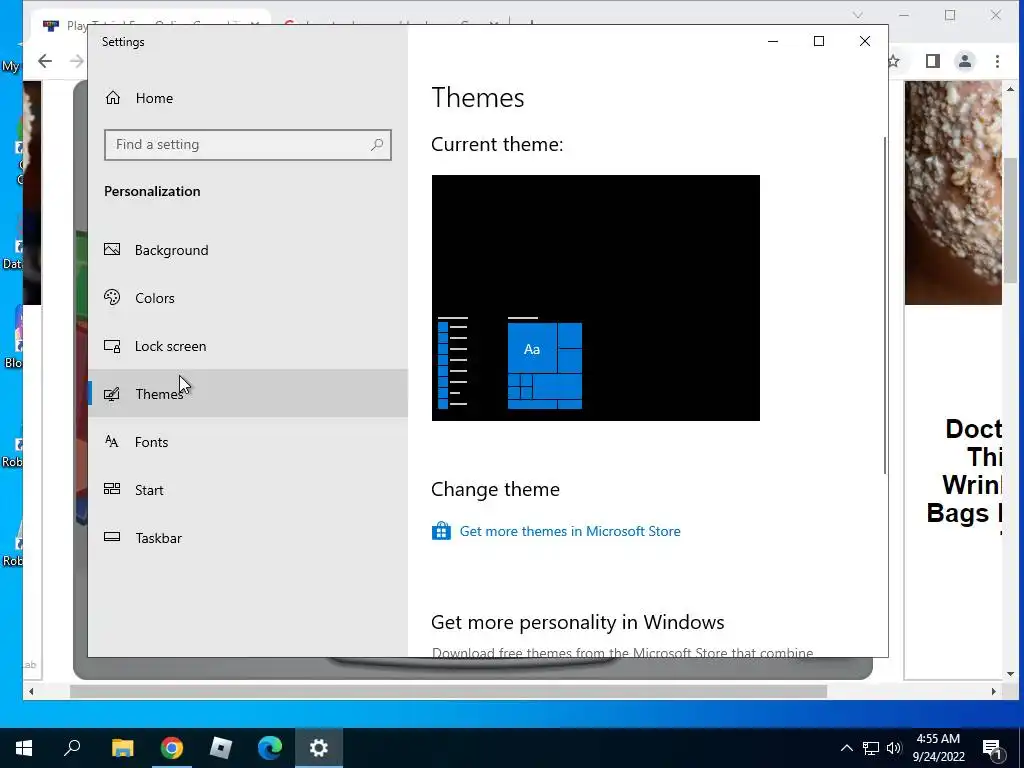Click the Chrome horizontal scrollbar
Viewport: 1024px width, 768px height.
point(448,691)
